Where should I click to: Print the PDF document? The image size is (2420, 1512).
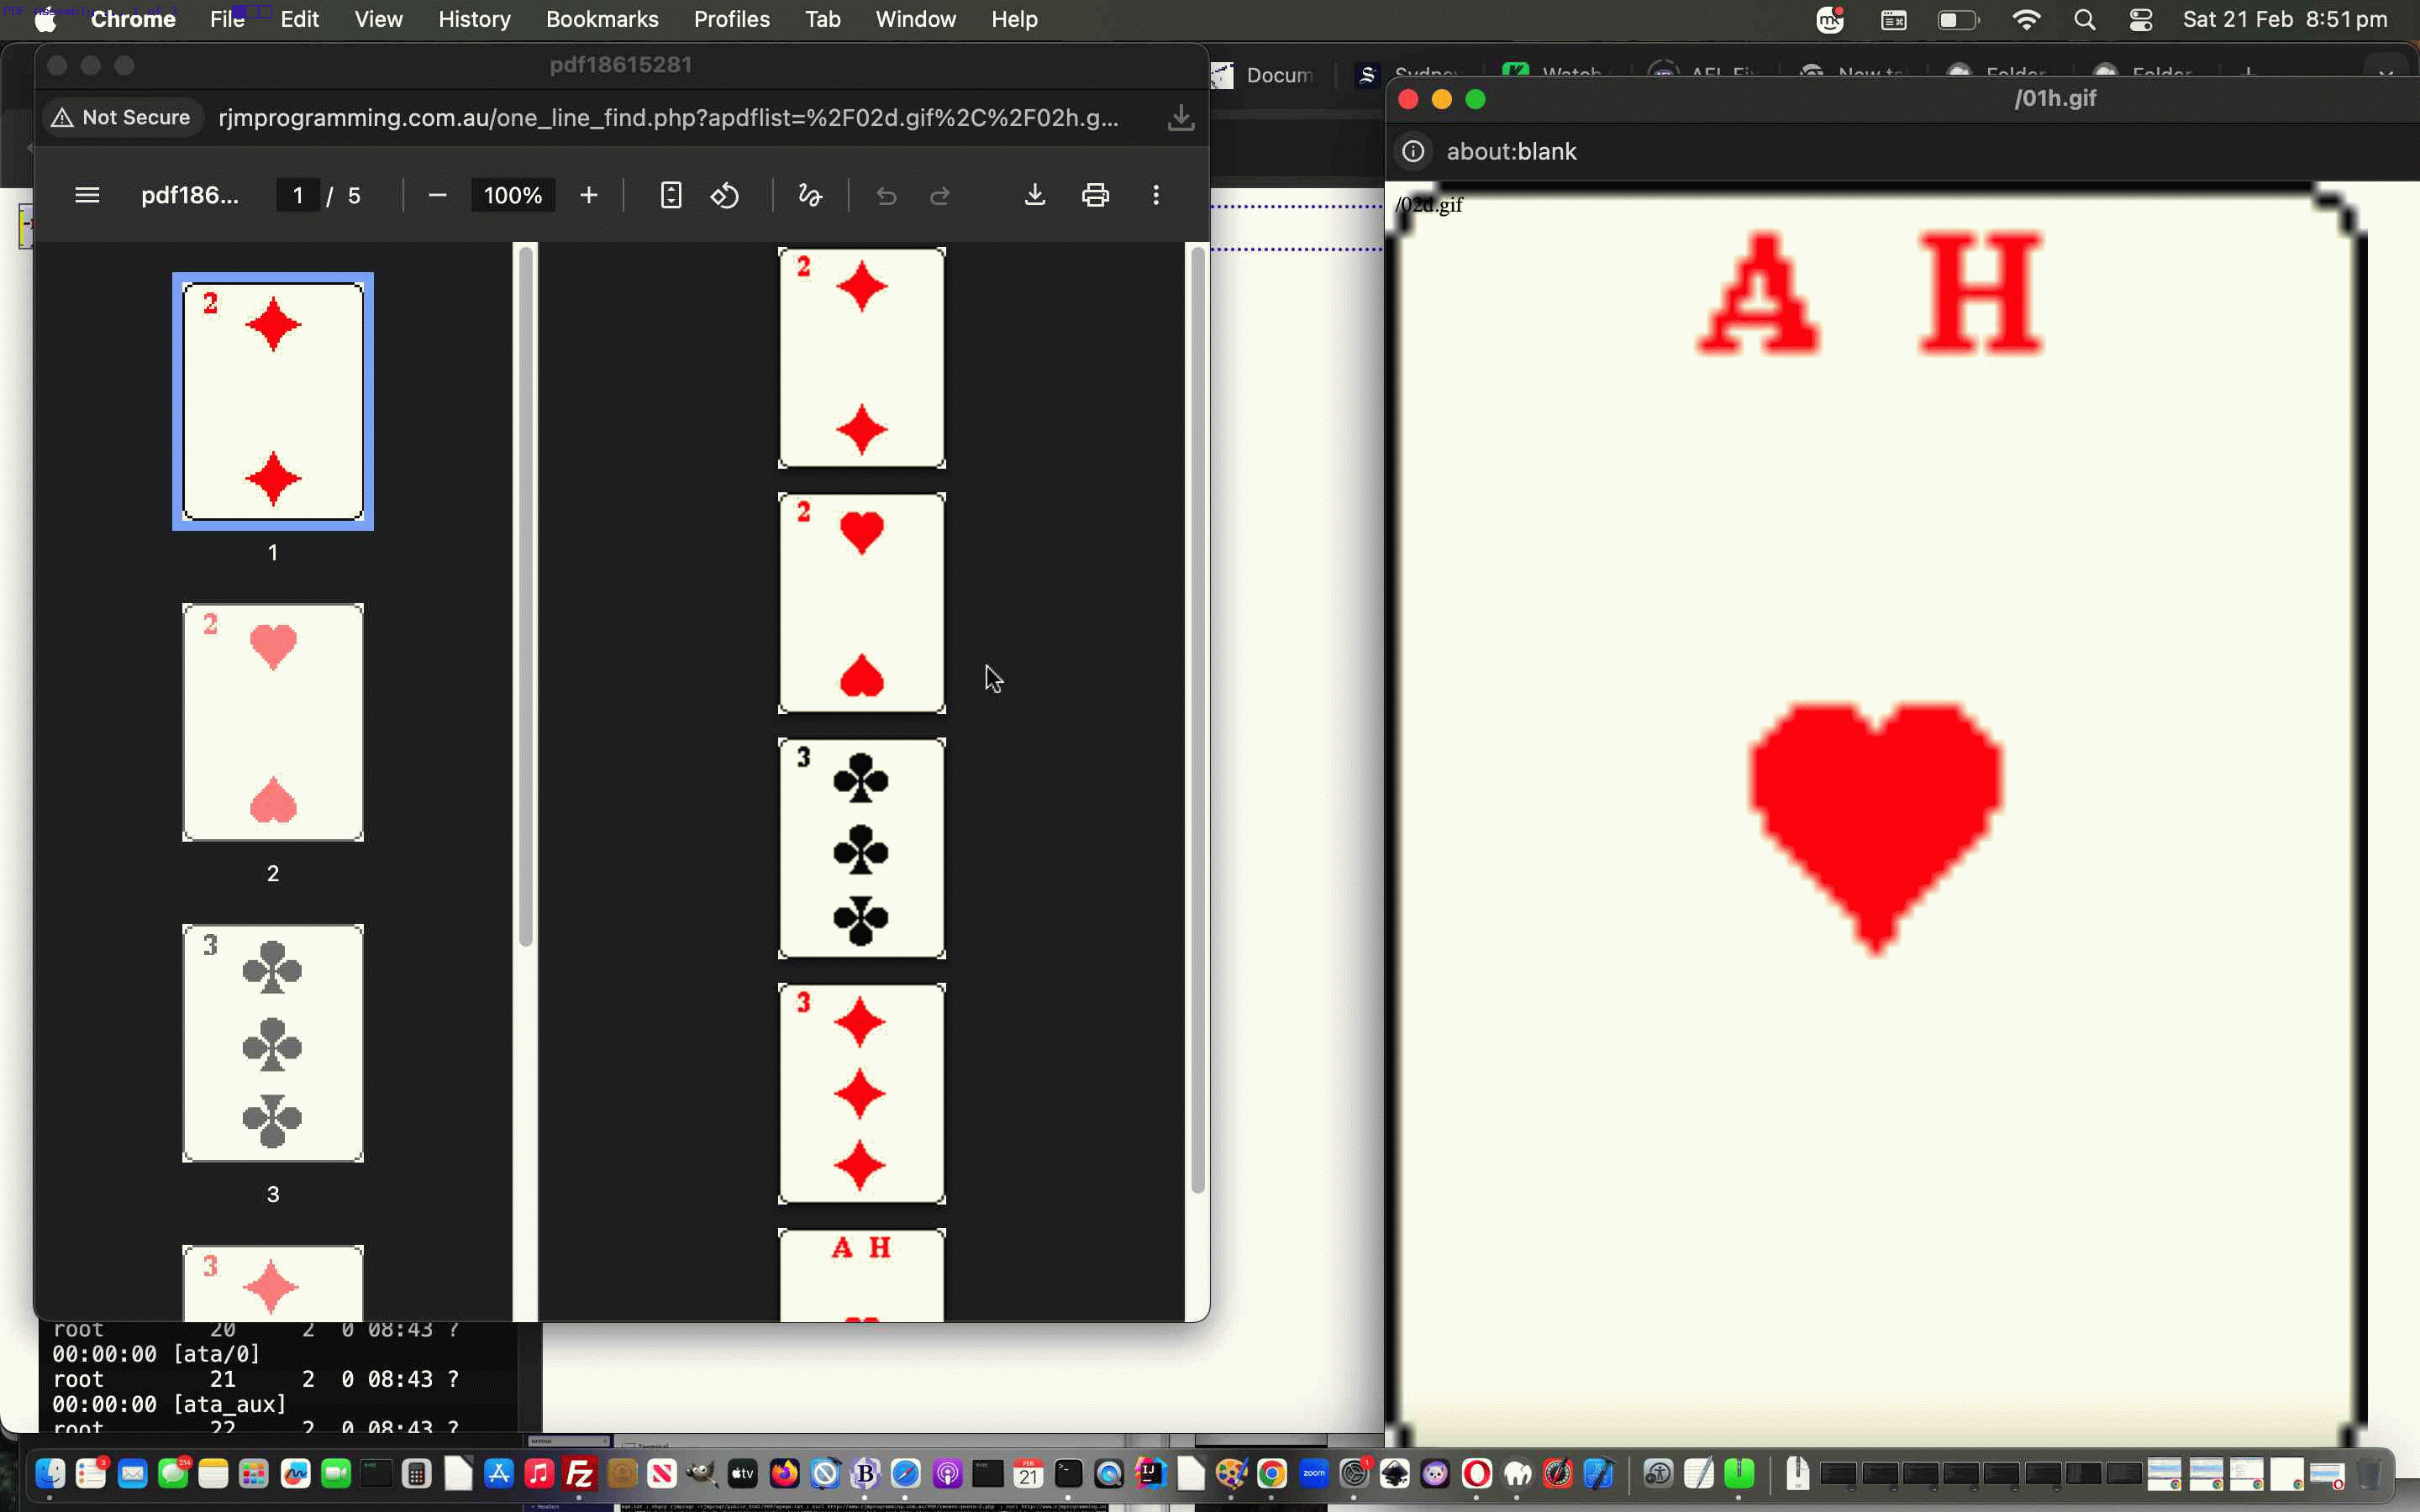[x=1096, y=195]
